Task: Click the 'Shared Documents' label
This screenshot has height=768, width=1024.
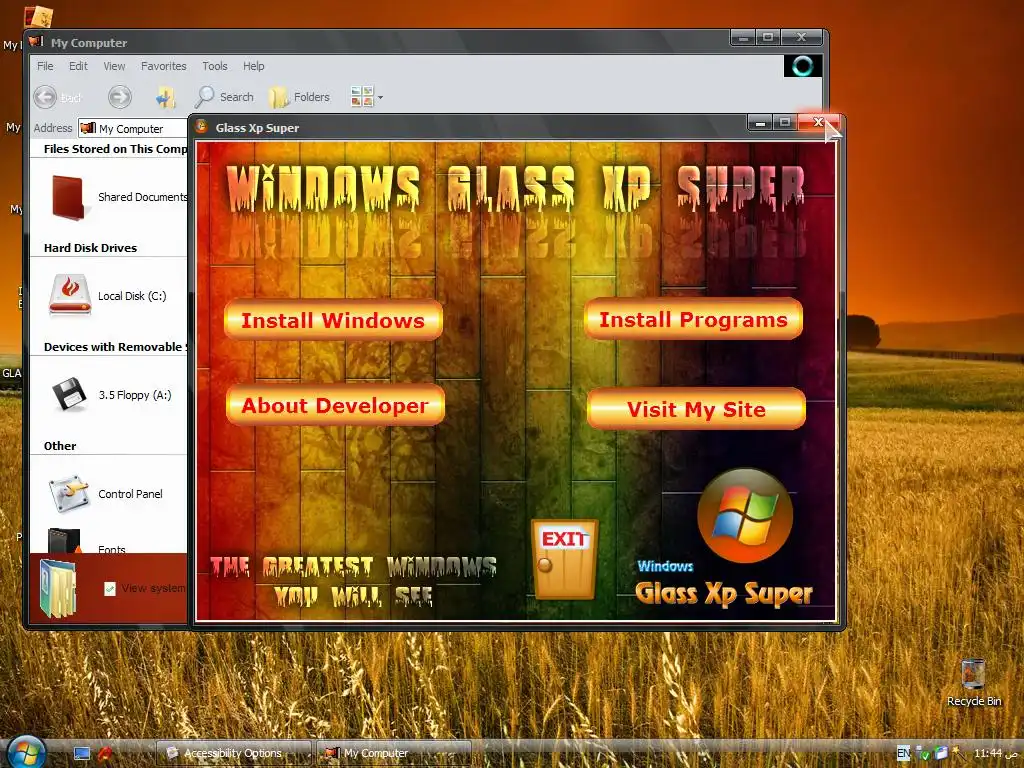Action: point(142,197)
